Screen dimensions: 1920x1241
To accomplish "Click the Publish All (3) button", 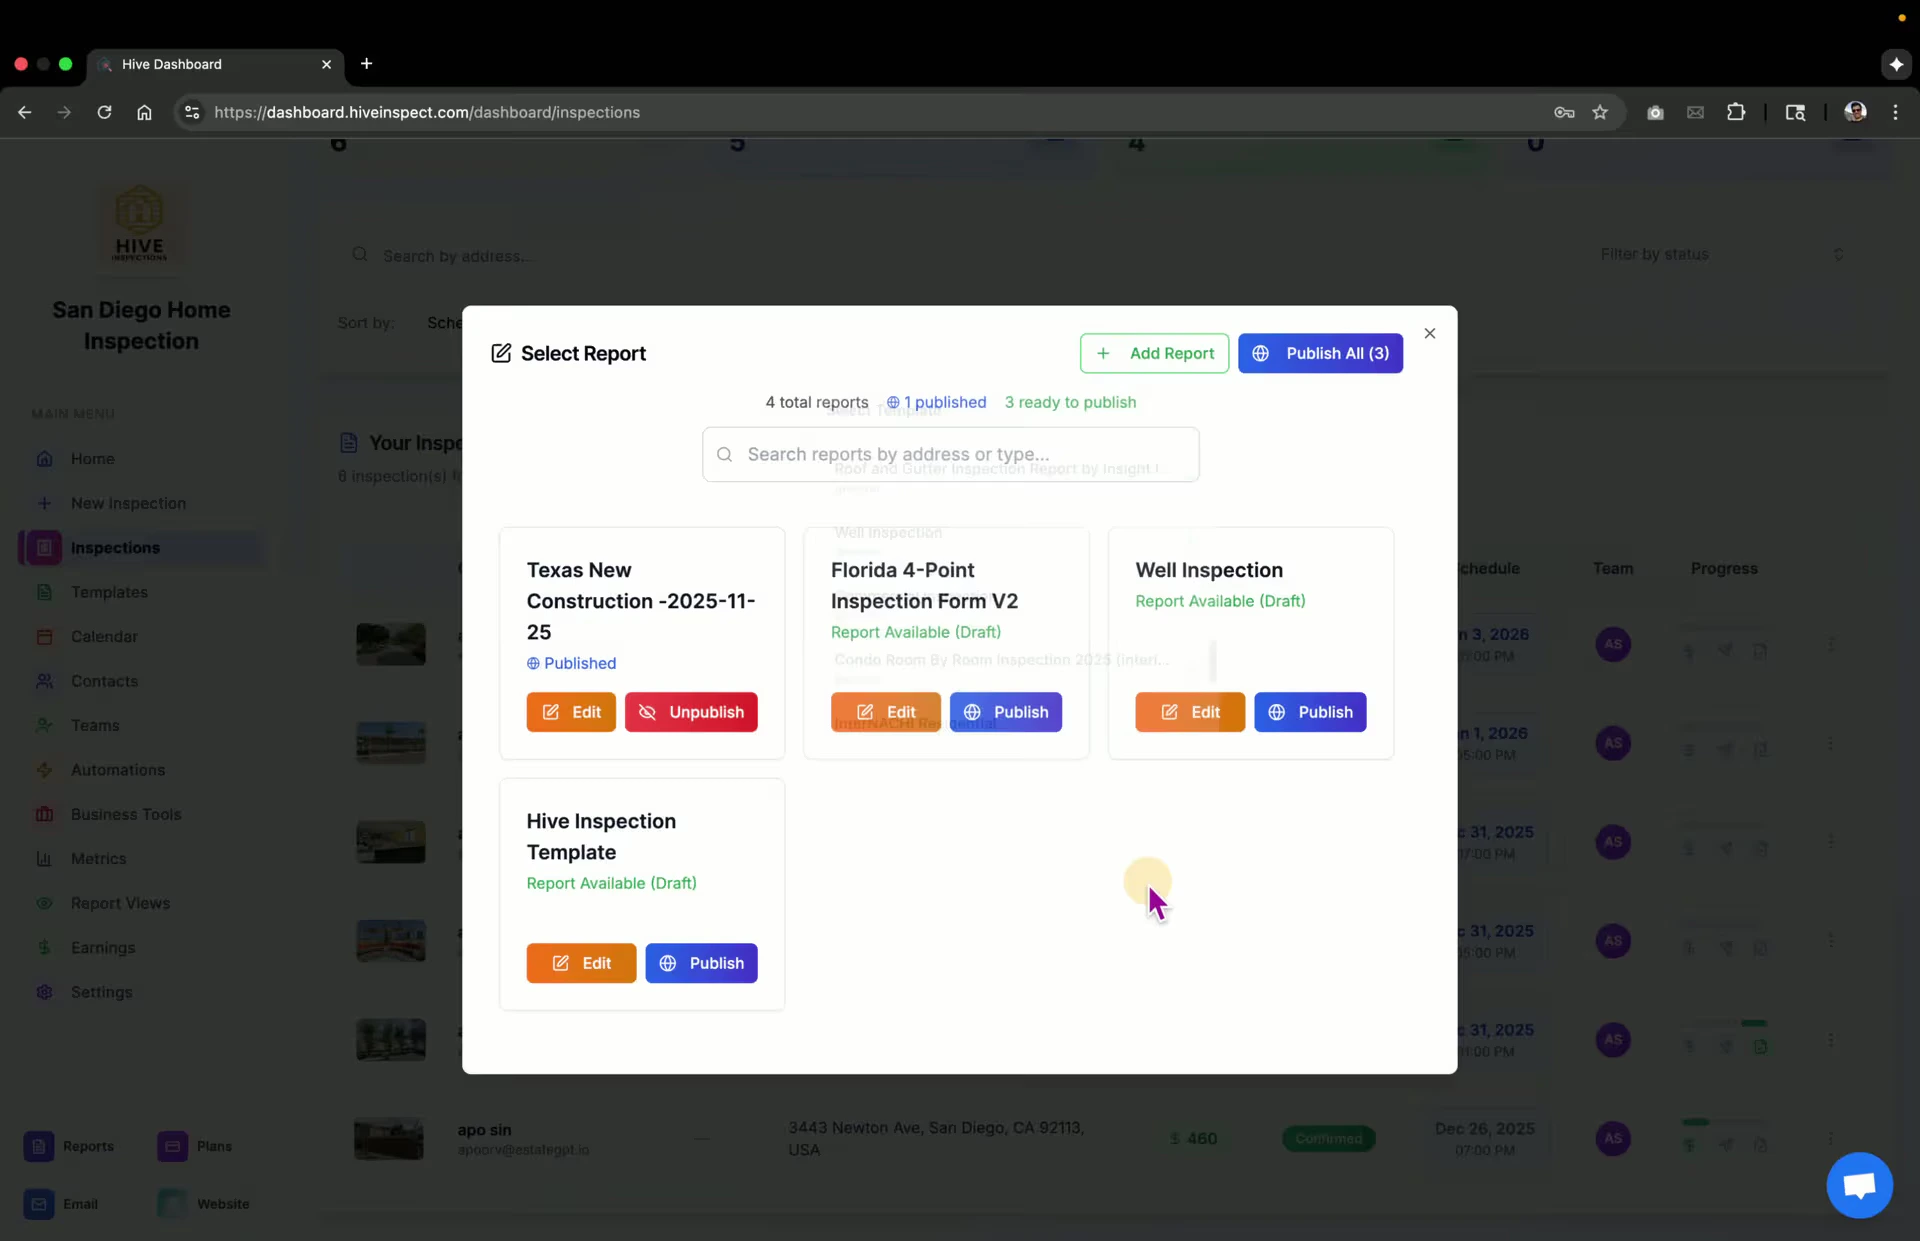I will point(1320,353).
